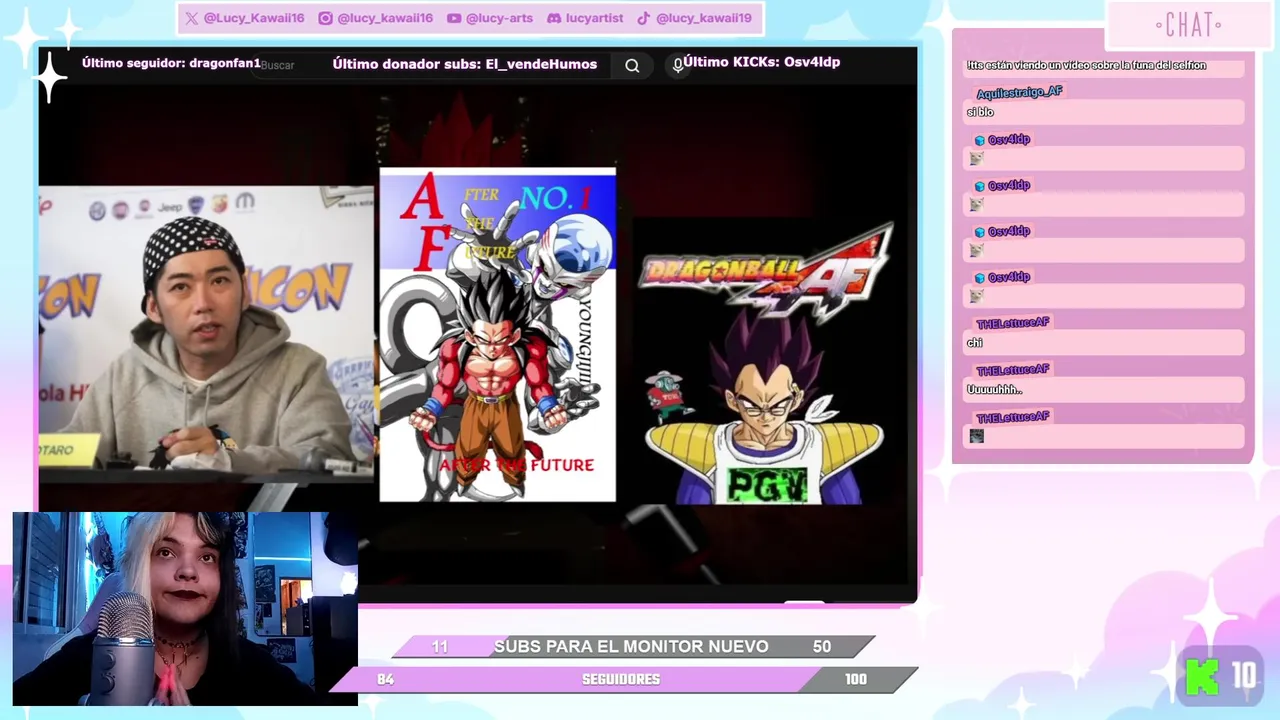Open the YouTube handle @lucy-arts
This screenshot has width=1280, height=720.
pos(499,18)
